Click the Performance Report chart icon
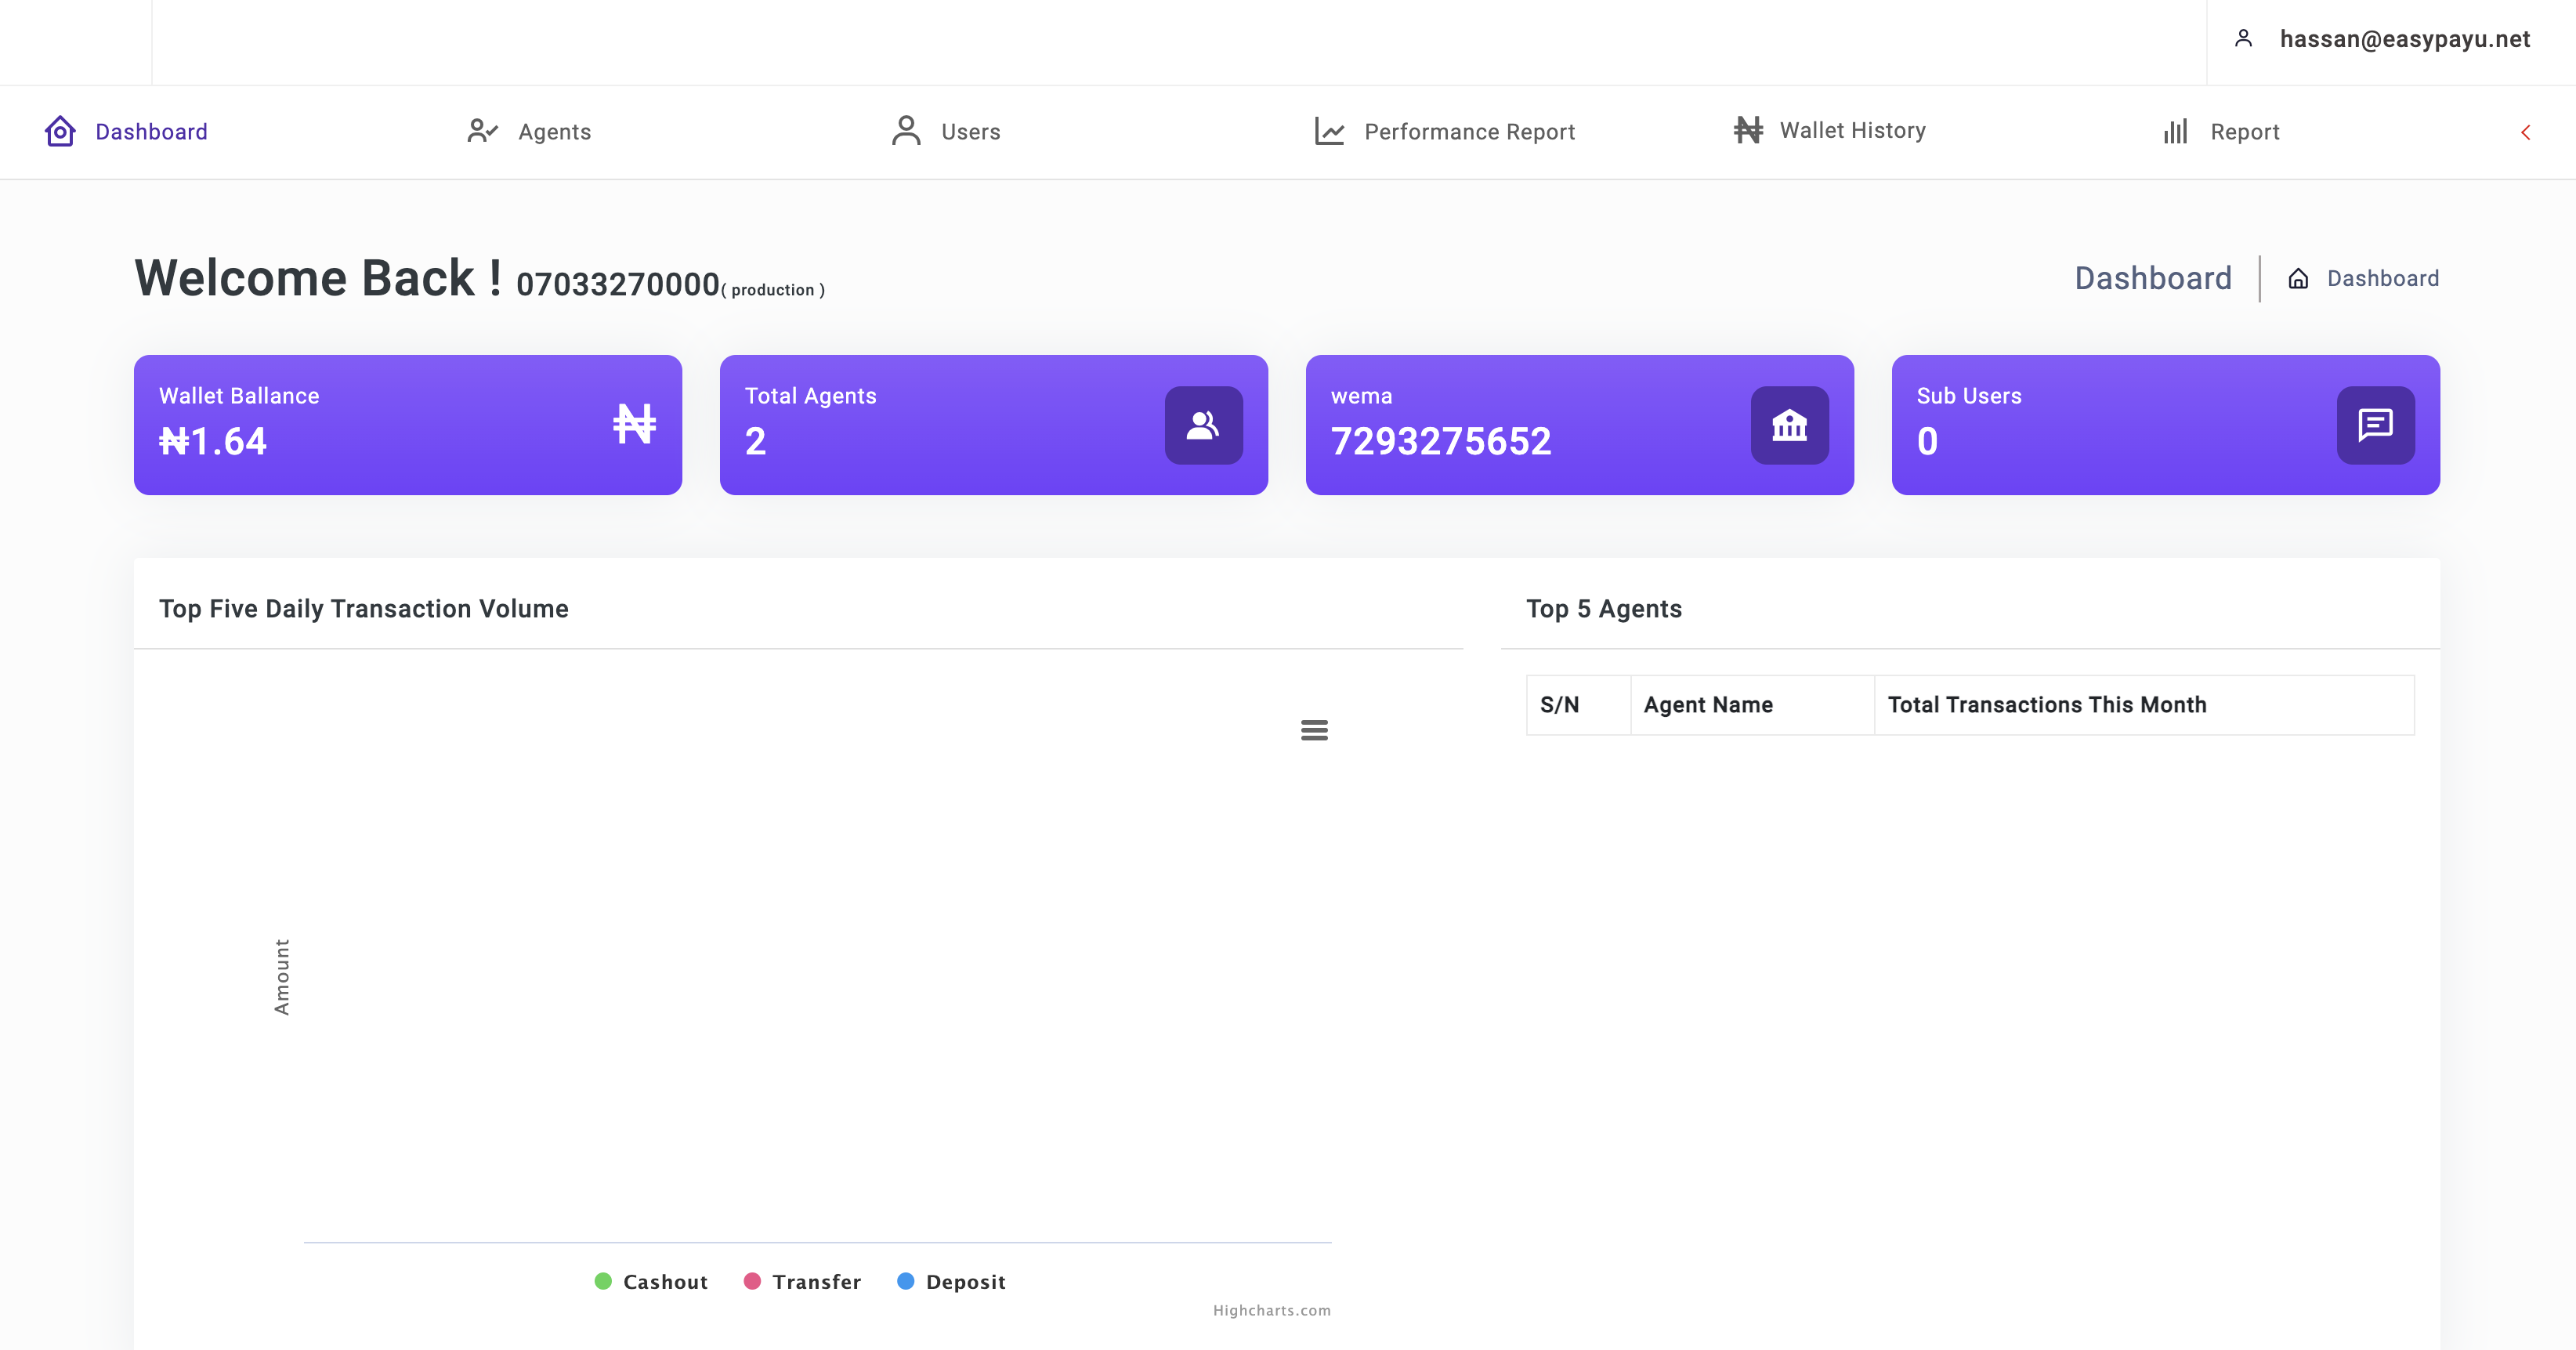Image resolution: width=2576 pixels, height=1350 pixels. pyautogui.click(x=1329, y=131)
